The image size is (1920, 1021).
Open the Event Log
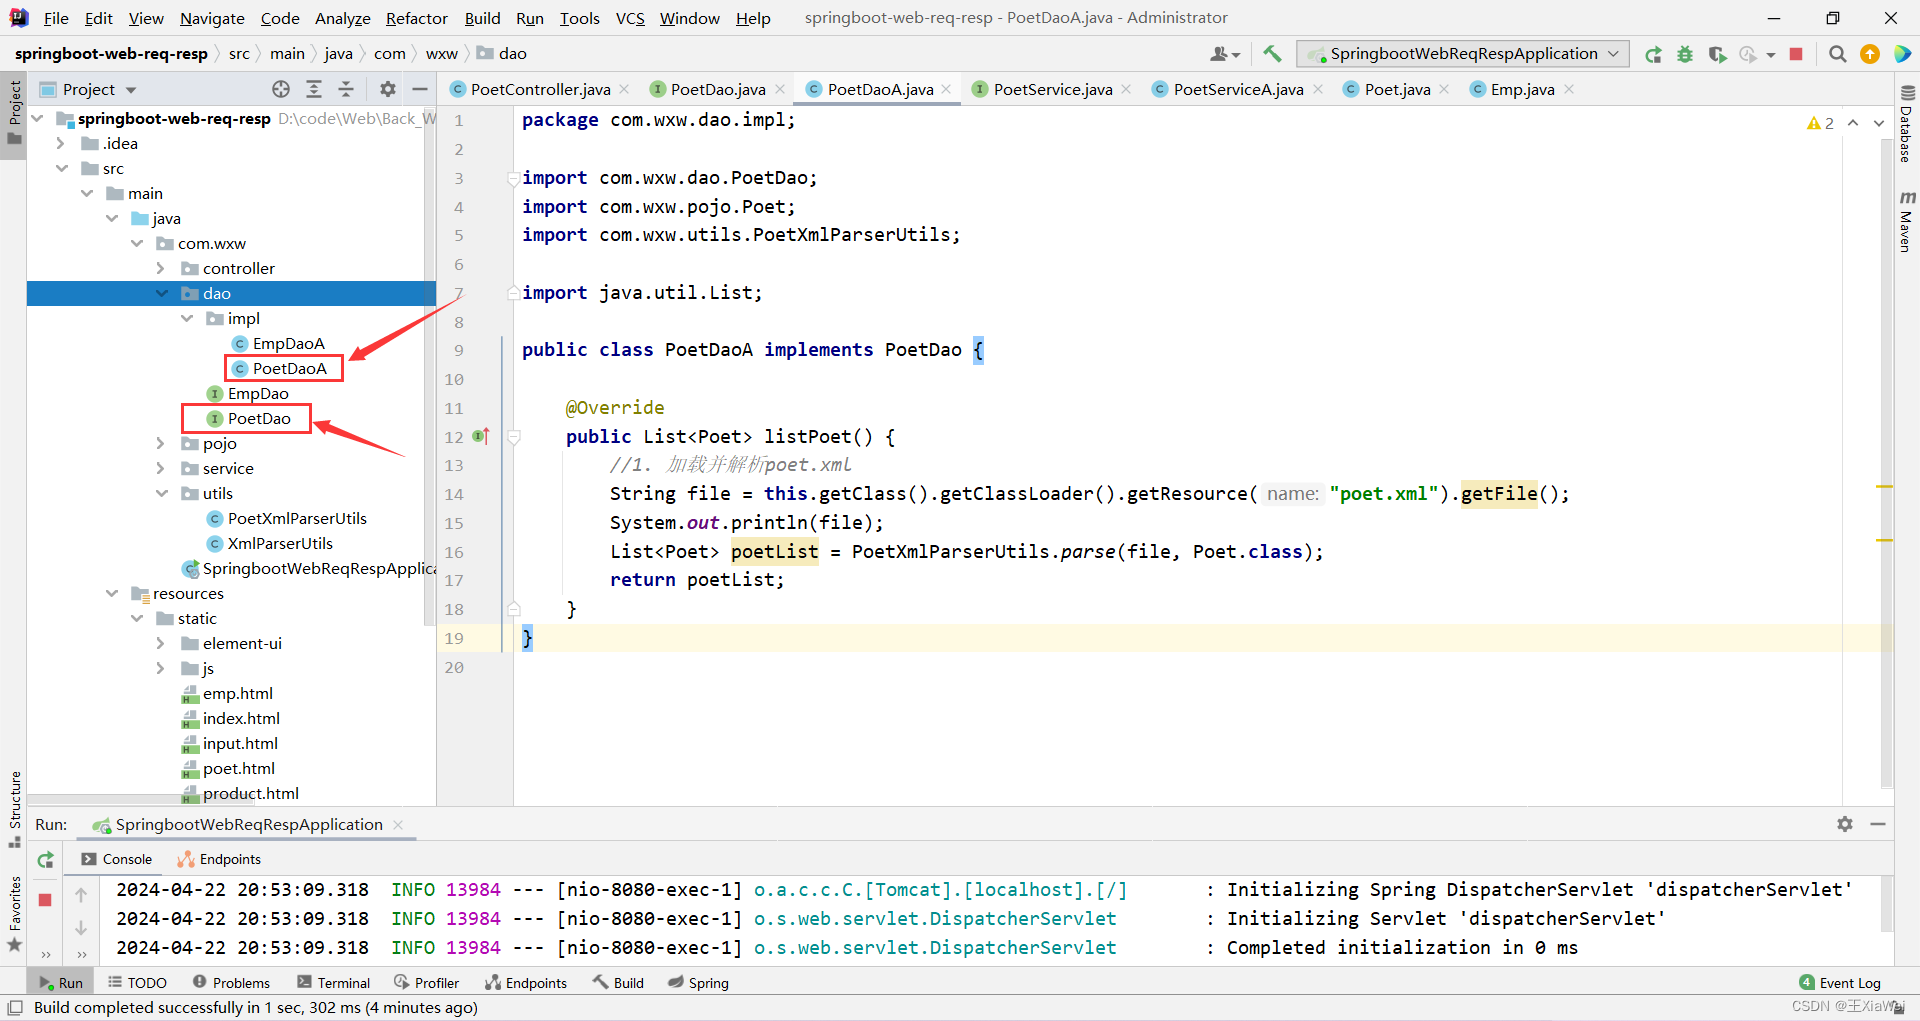pyautogui.click(x=1840, y=983)
